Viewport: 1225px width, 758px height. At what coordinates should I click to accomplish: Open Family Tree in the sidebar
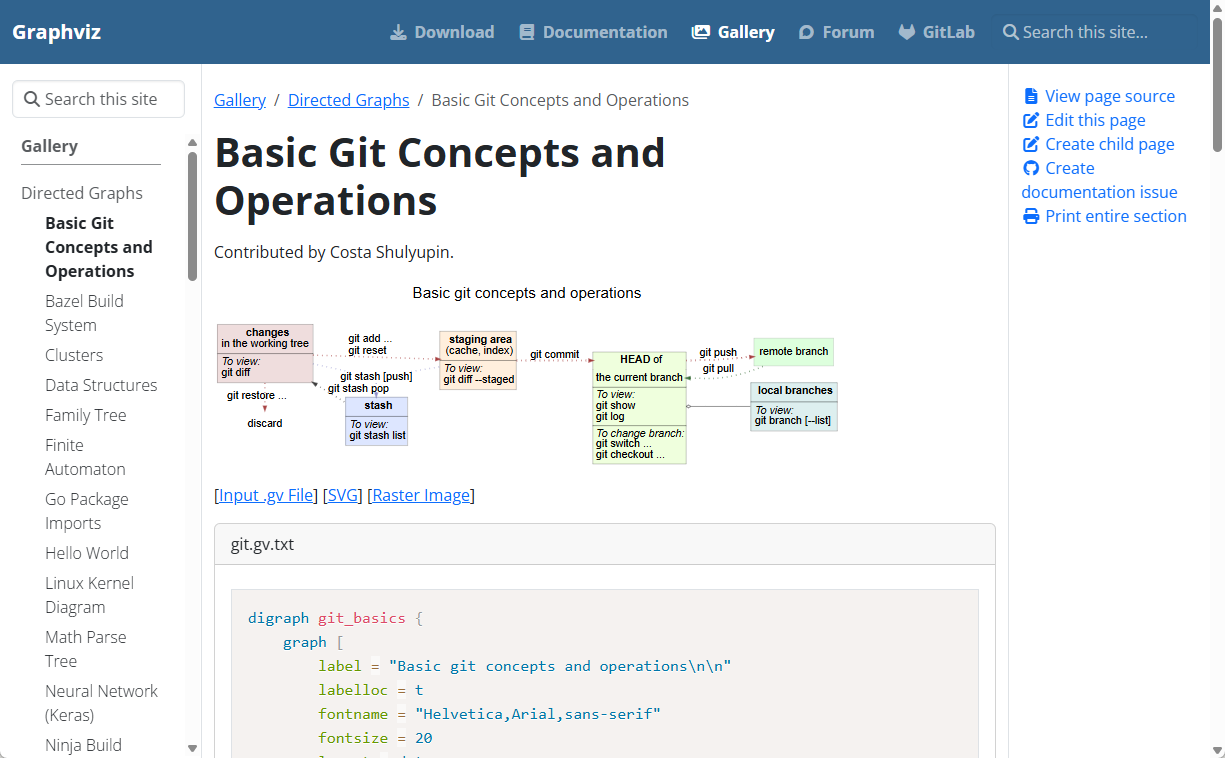coord(86,415)
